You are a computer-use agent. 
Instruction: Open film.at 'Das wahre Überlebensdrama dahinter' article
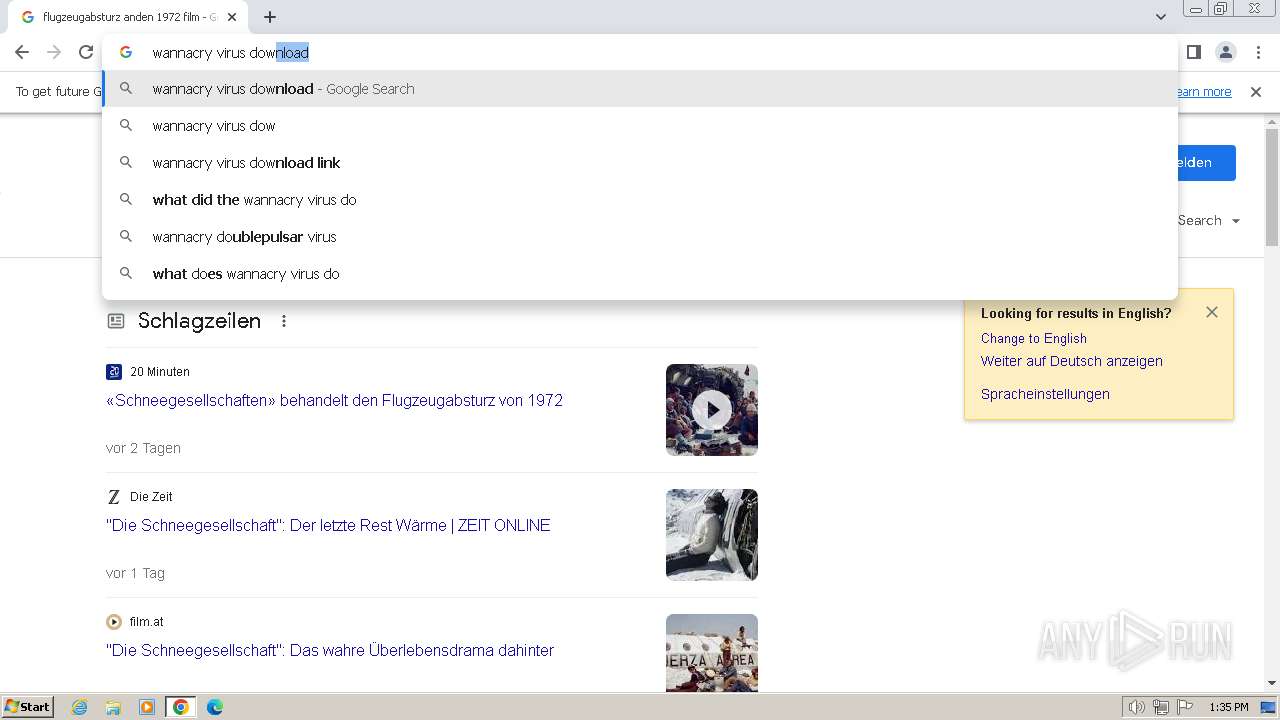[x=330, y=650]
